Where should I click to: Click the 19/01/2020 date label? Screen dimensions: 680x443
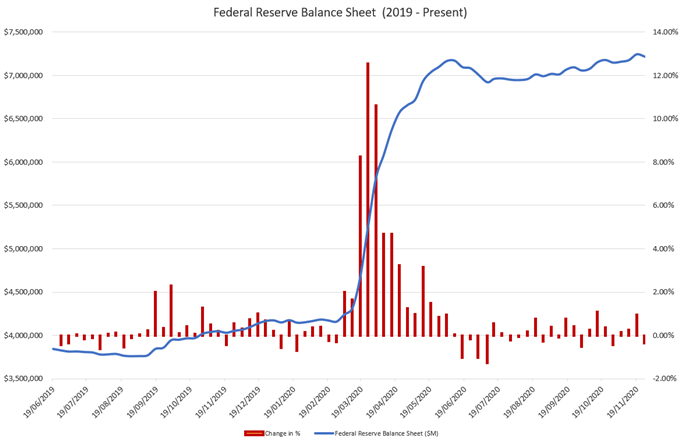tap(279, 402)
